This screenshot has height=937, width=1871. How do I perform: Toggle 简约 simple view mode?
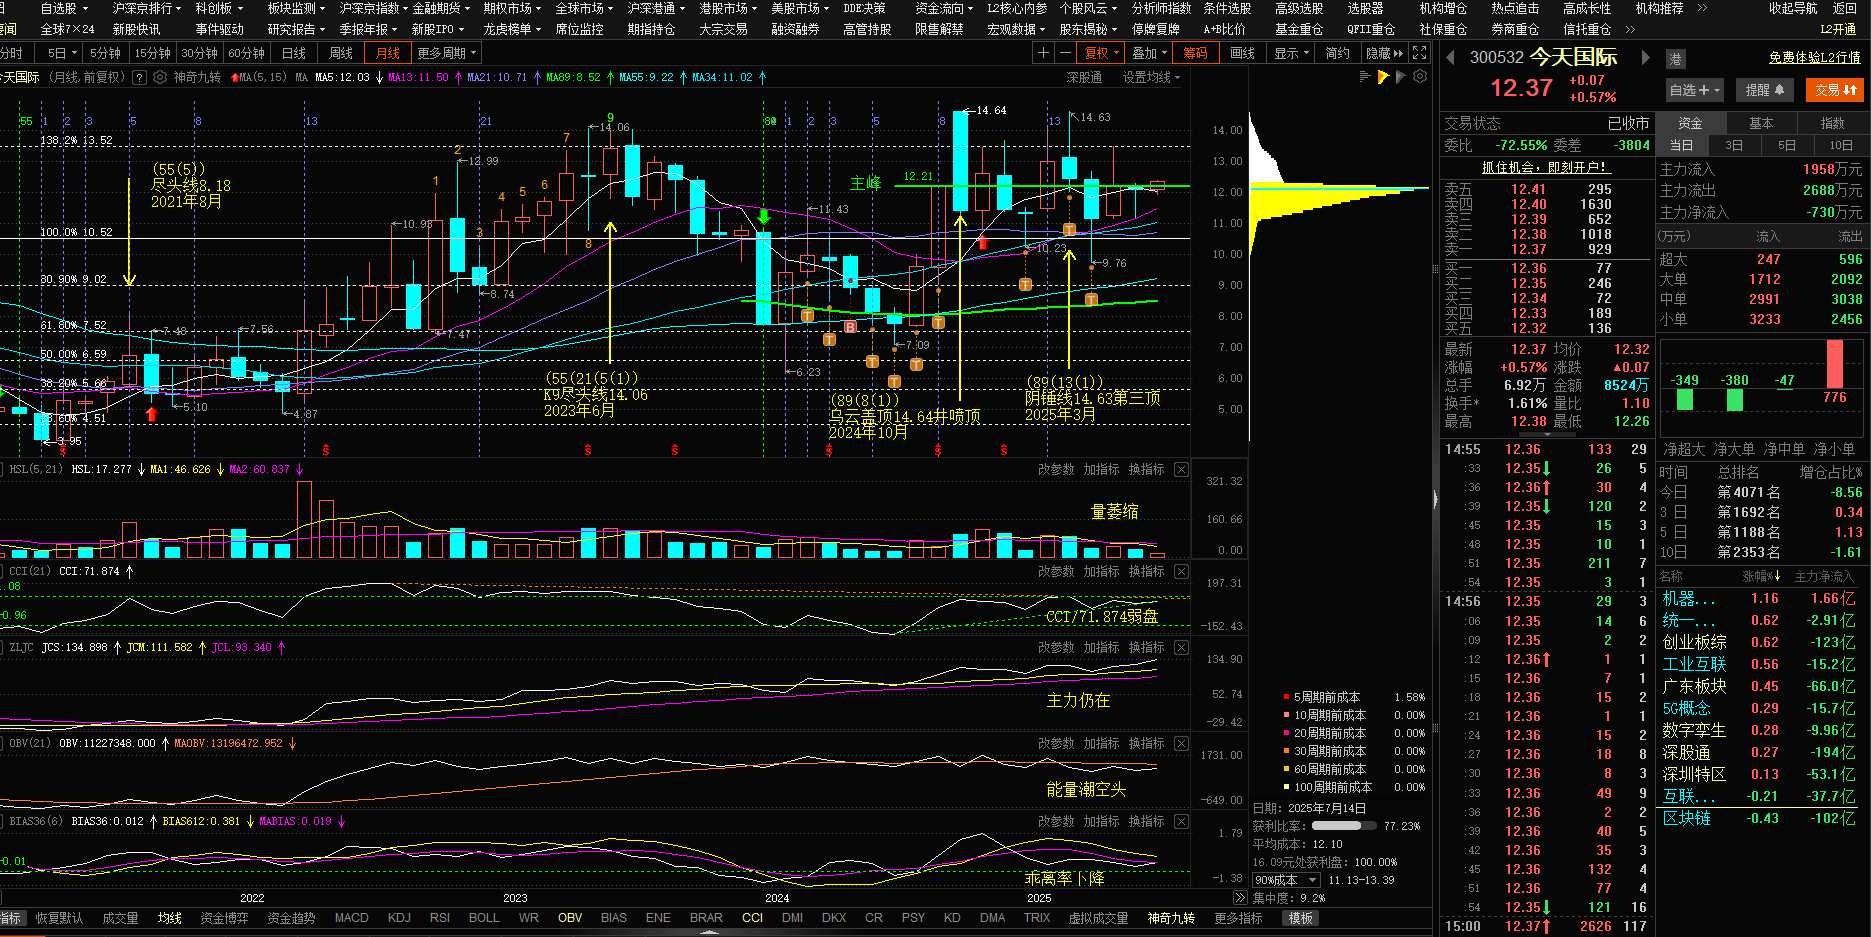(1337, 53)
